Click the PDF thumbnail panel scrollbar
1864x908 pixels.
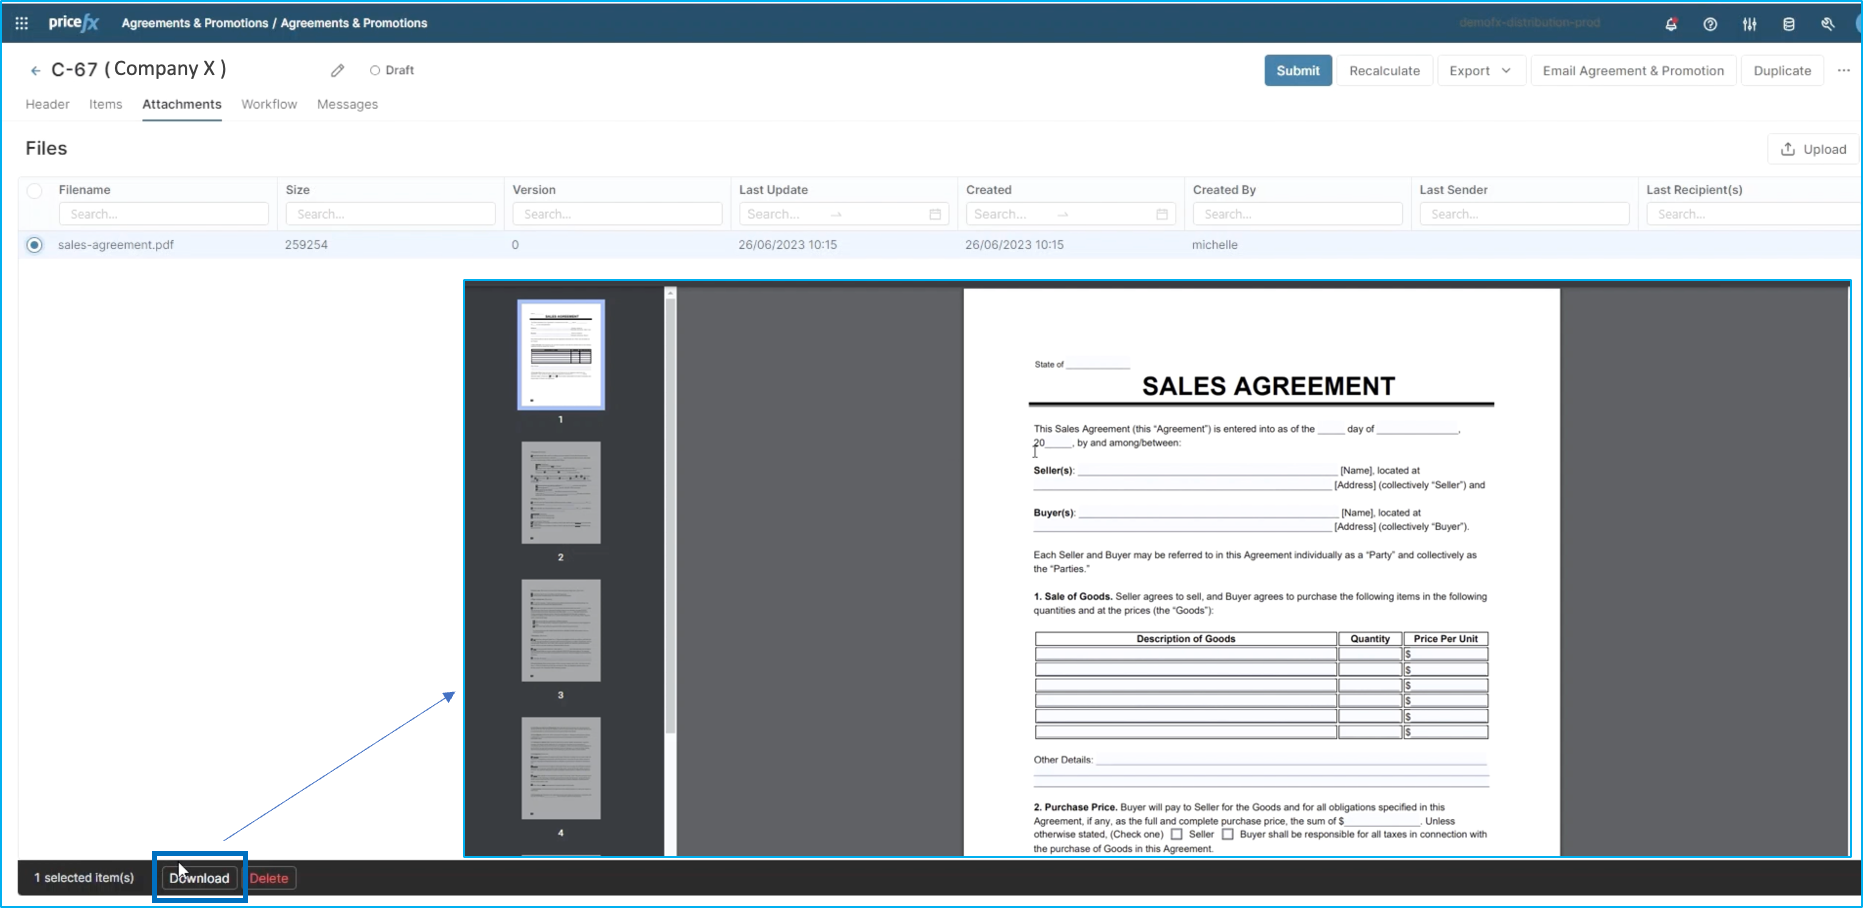pyautogui.click(x=670, y=515)
